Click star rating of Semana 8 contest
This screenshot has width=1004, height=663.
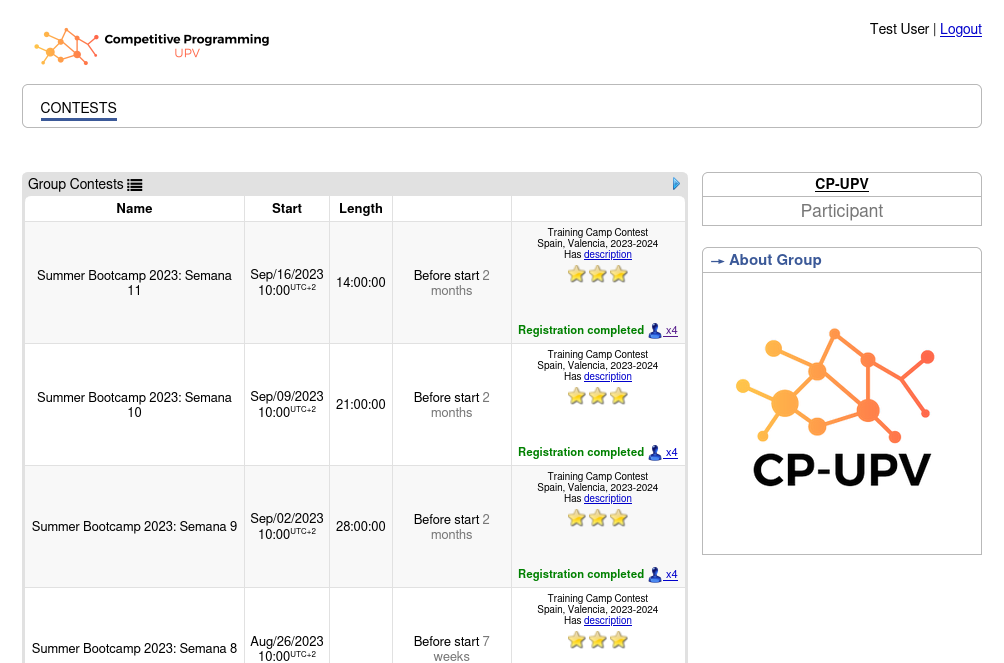[597, 640]
